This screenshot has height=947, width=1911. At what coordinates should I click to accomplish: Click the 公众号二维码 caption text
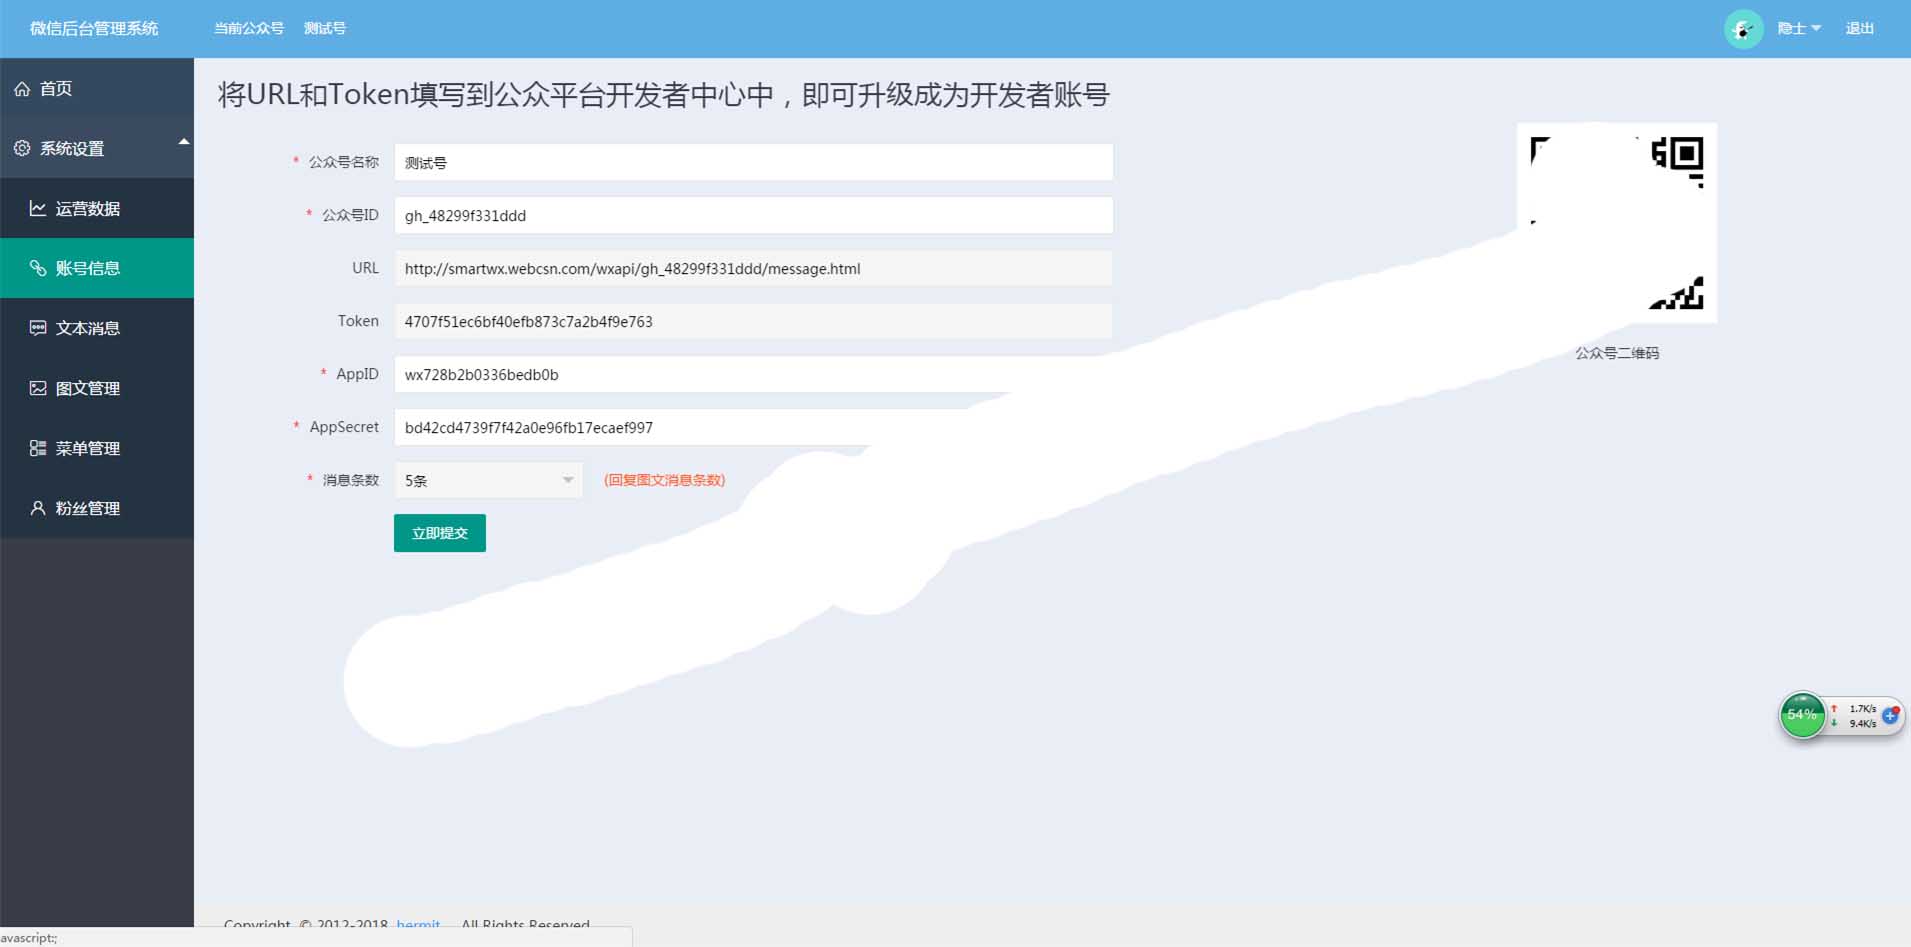point(1617,353)
